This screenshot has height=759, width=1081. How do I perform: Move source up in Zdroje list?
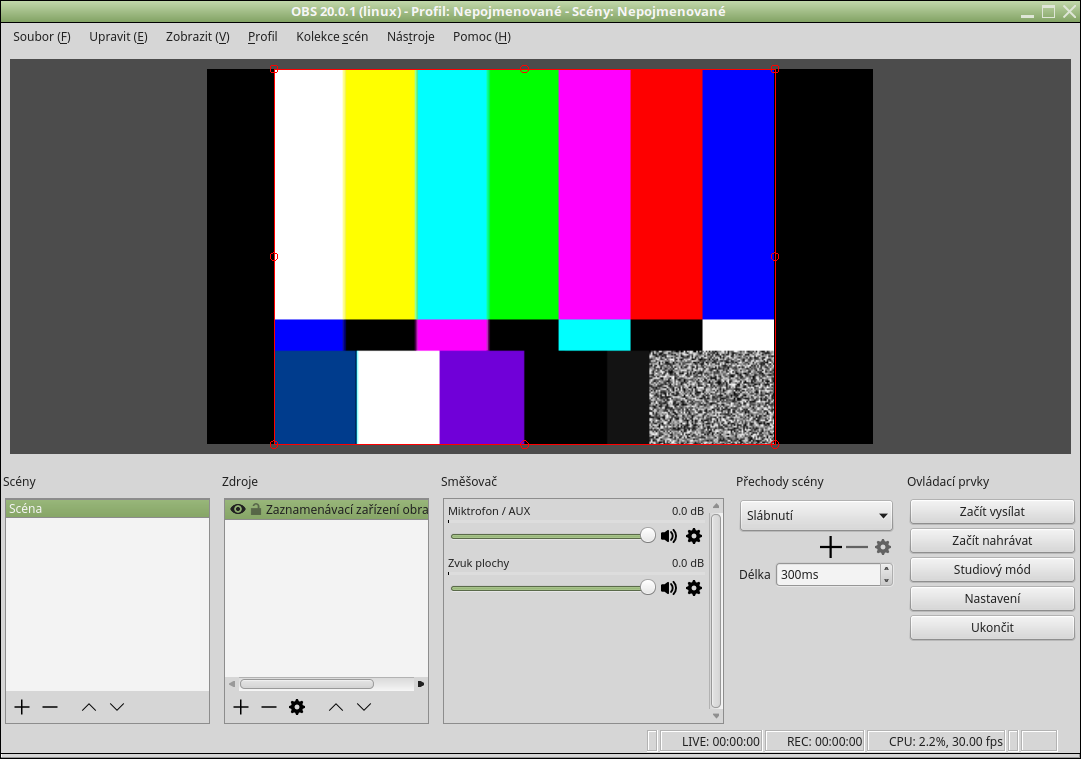click(x=336, y=707)
